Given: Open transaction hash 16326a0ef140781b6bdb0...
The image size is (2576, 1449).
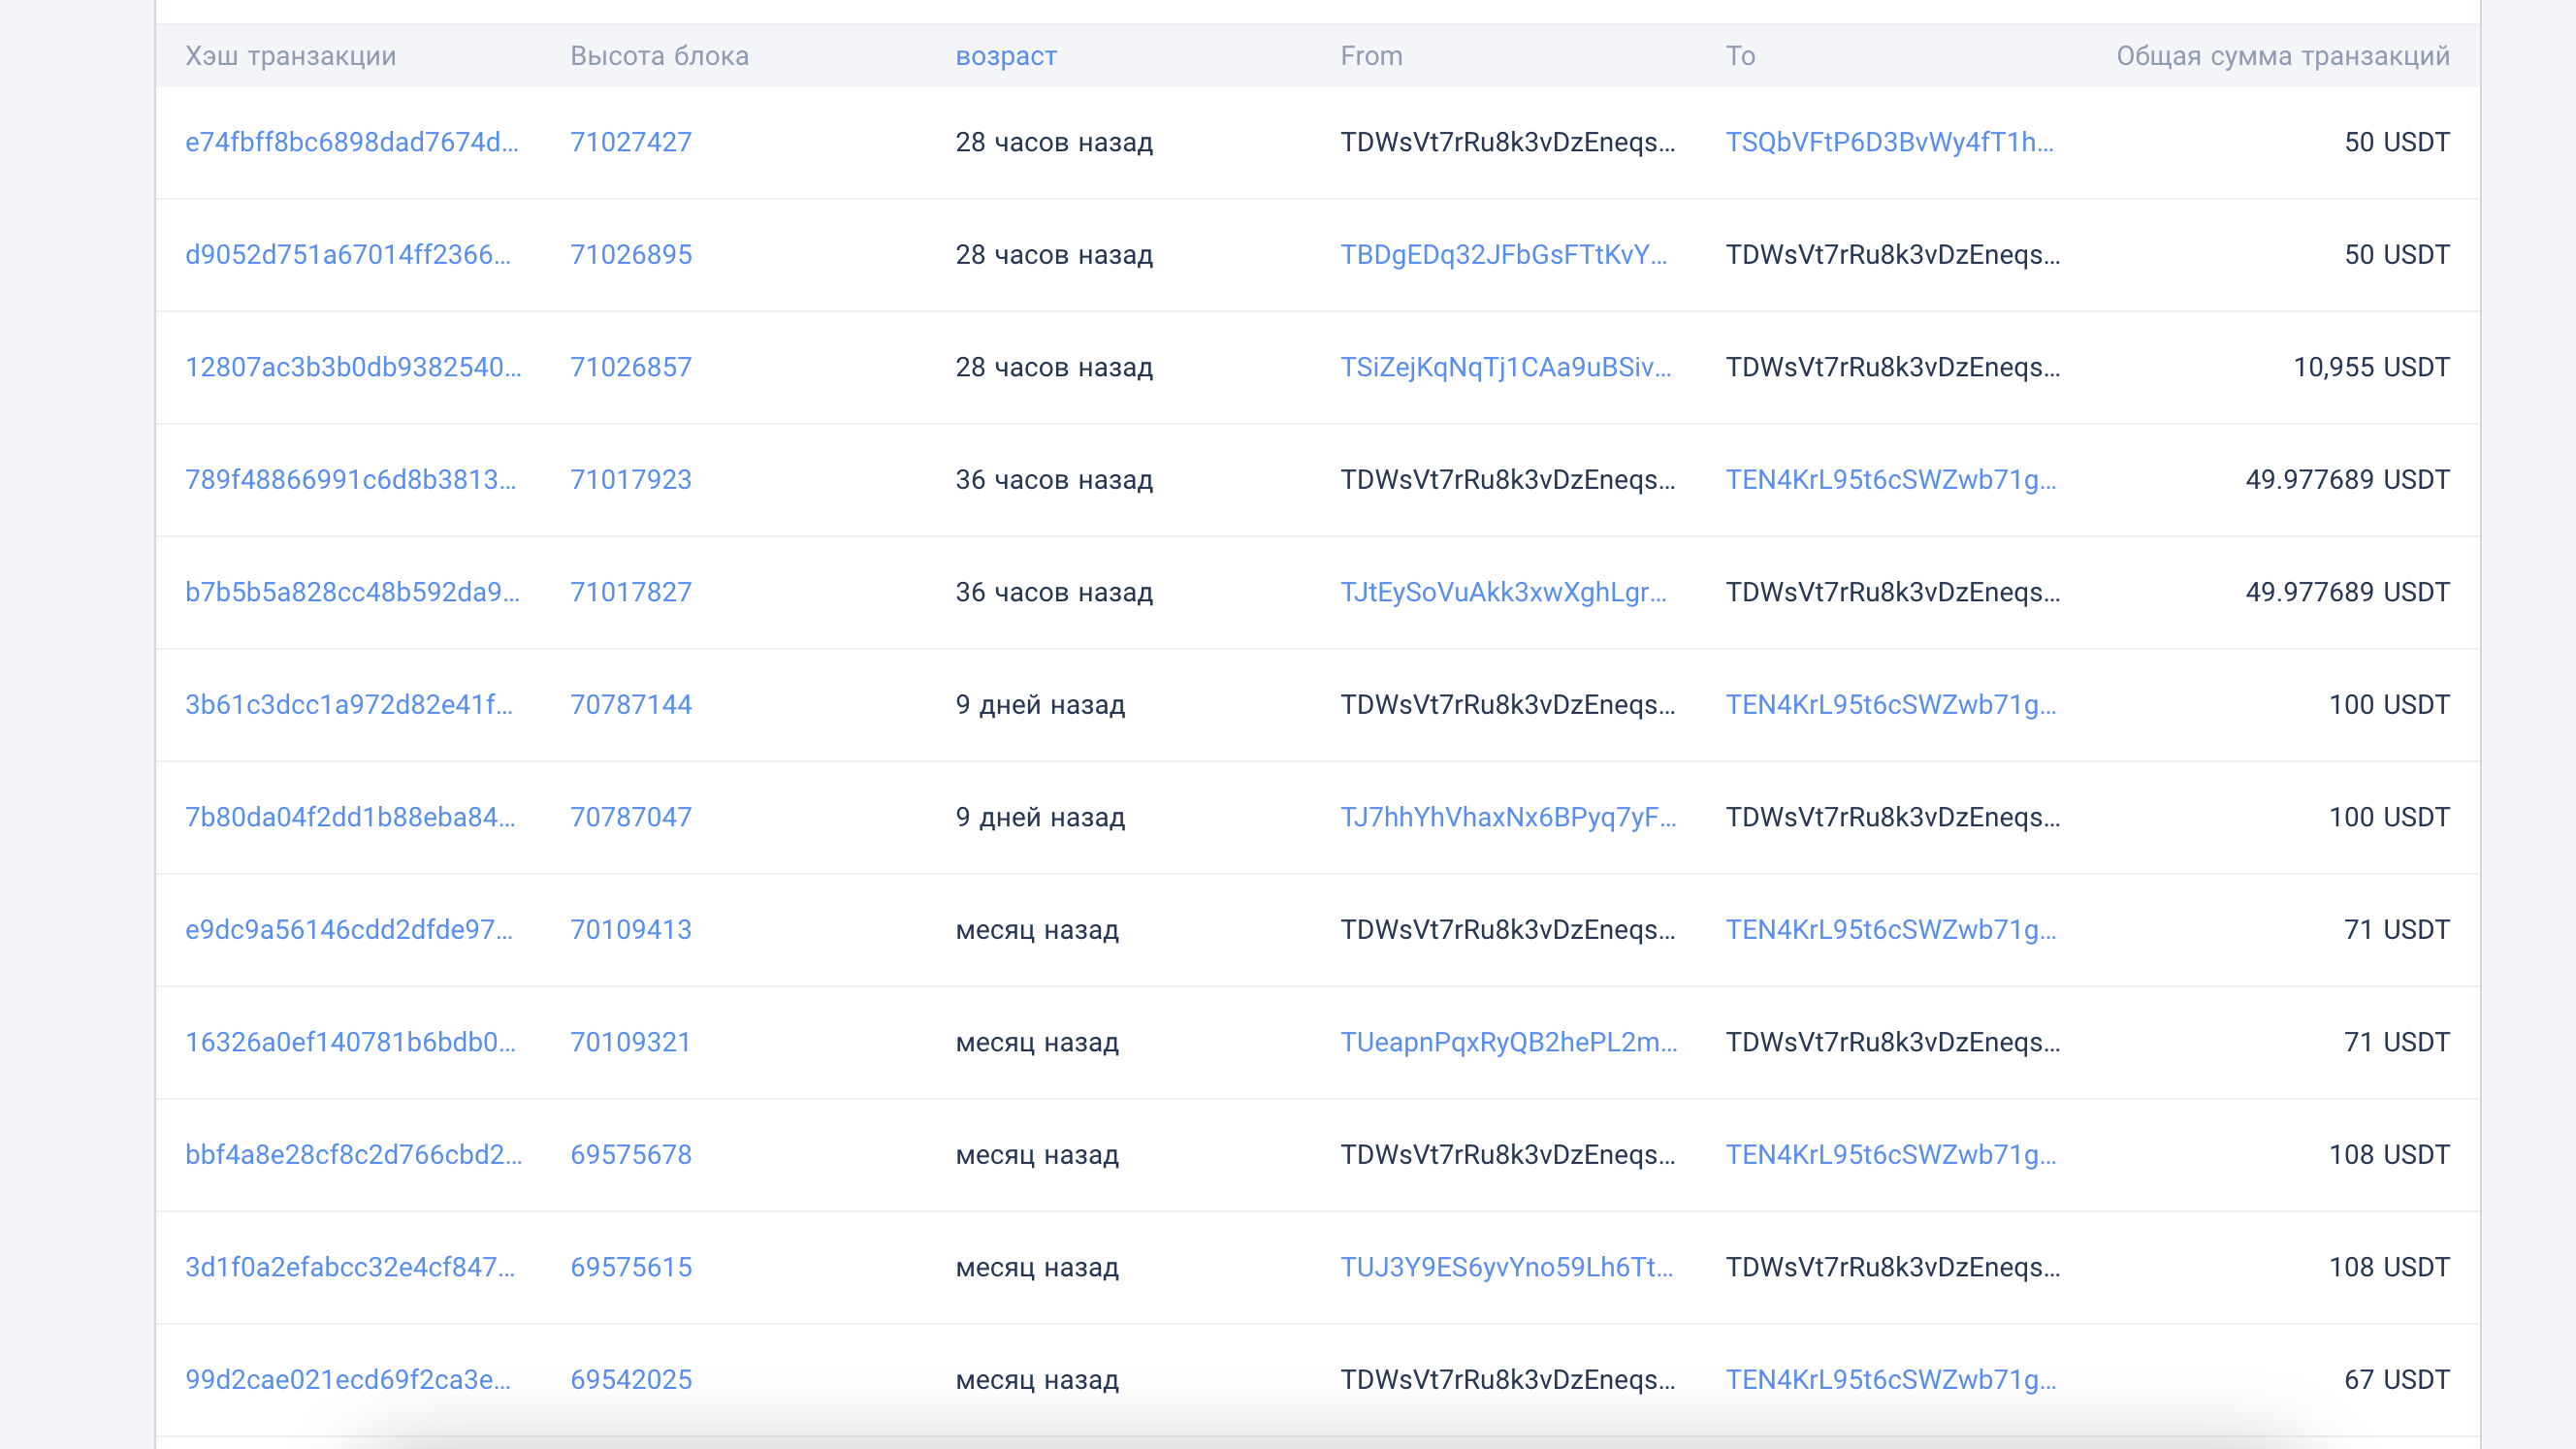Looking at the screenshot, I should 350,1042.
